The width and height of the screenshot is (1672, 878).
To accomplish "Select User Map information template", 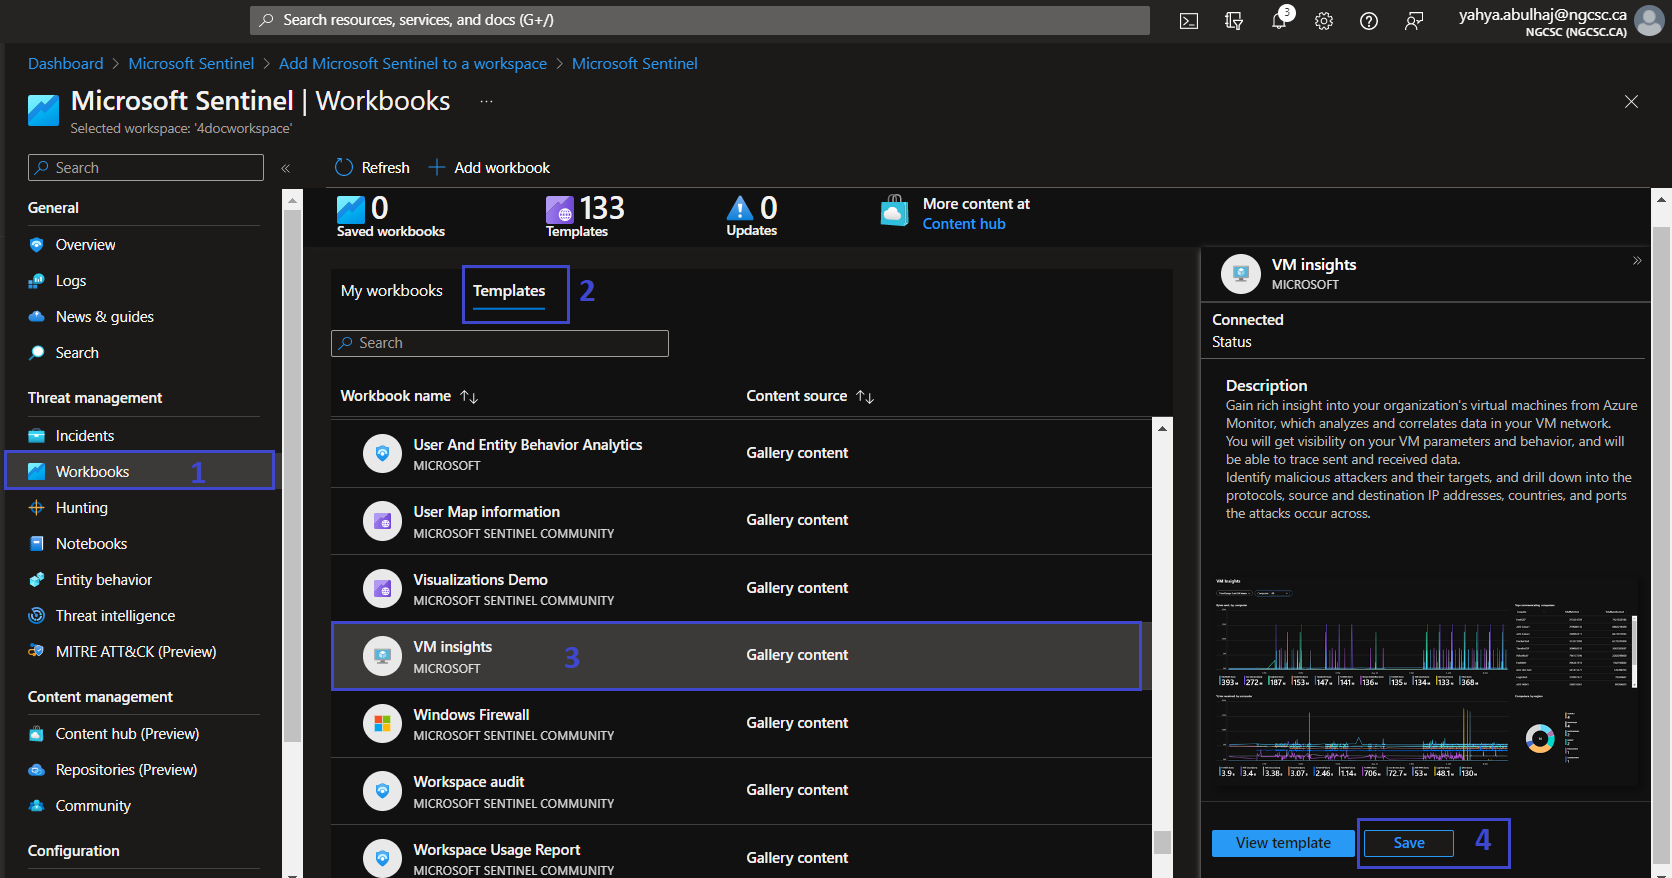I will 741,521.
